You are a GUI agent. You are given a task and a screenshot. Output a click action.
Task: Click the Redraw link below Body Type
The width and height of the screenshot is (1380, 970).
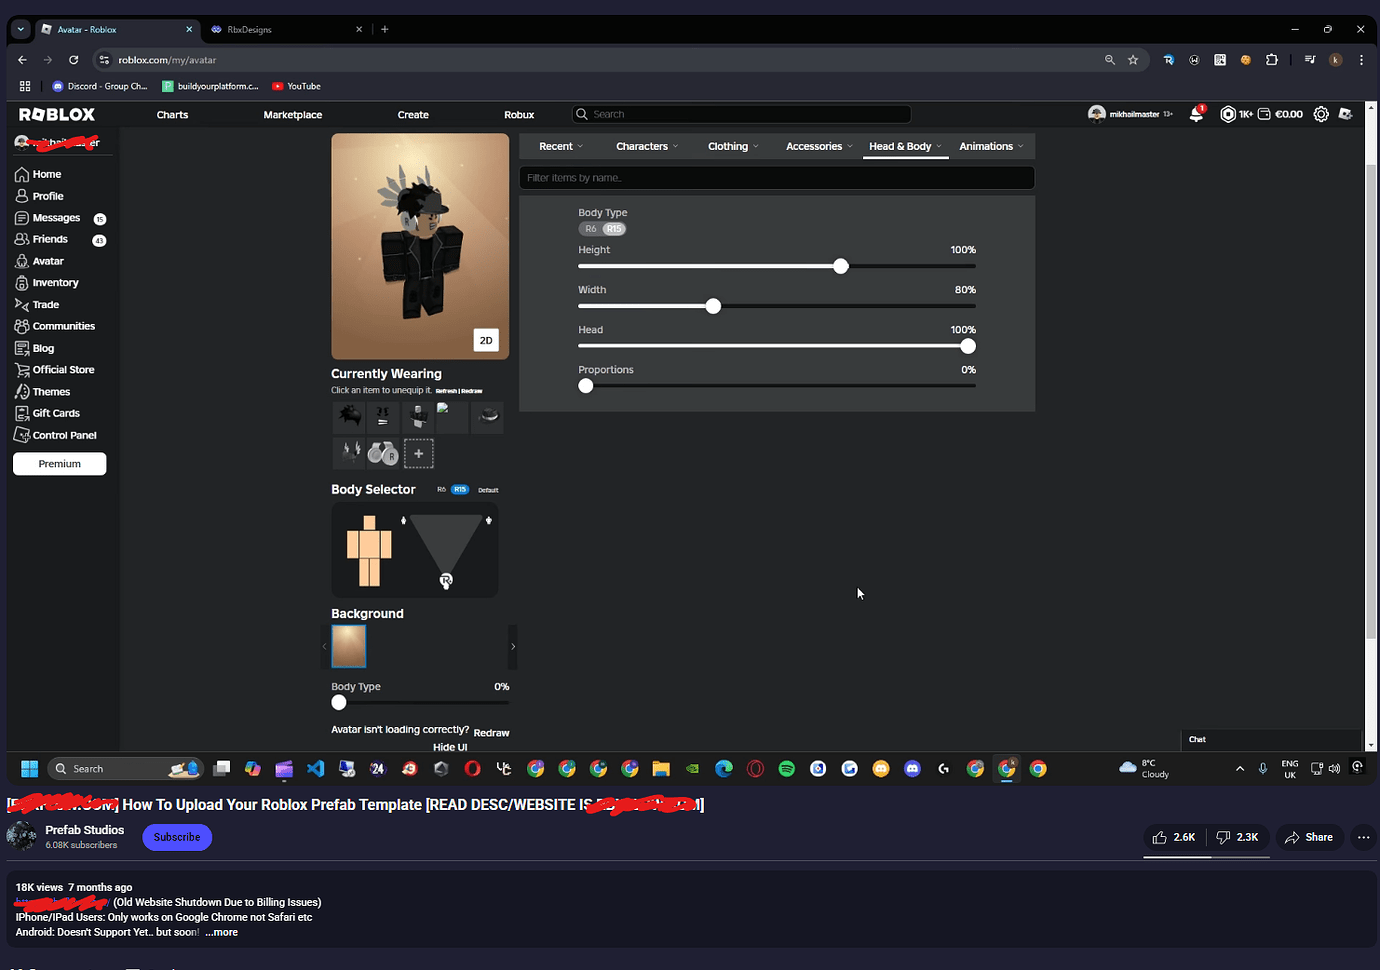[x=491, y=733]
